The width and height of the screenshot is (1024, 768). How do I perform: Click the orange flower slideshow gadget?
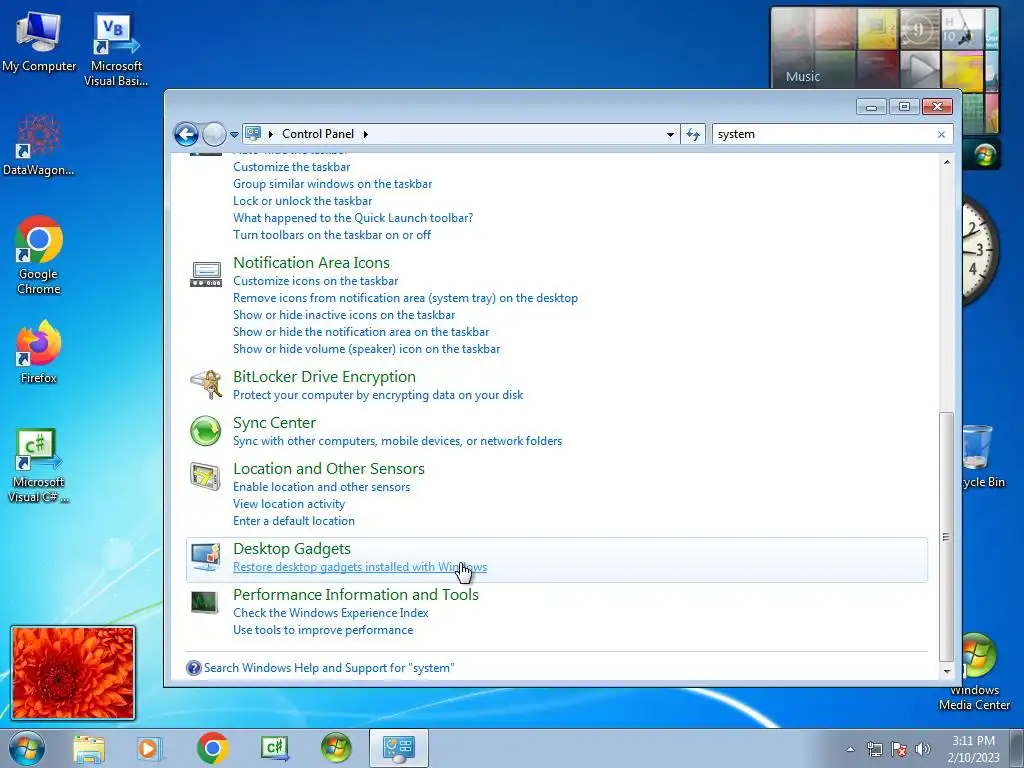point(73,673)
